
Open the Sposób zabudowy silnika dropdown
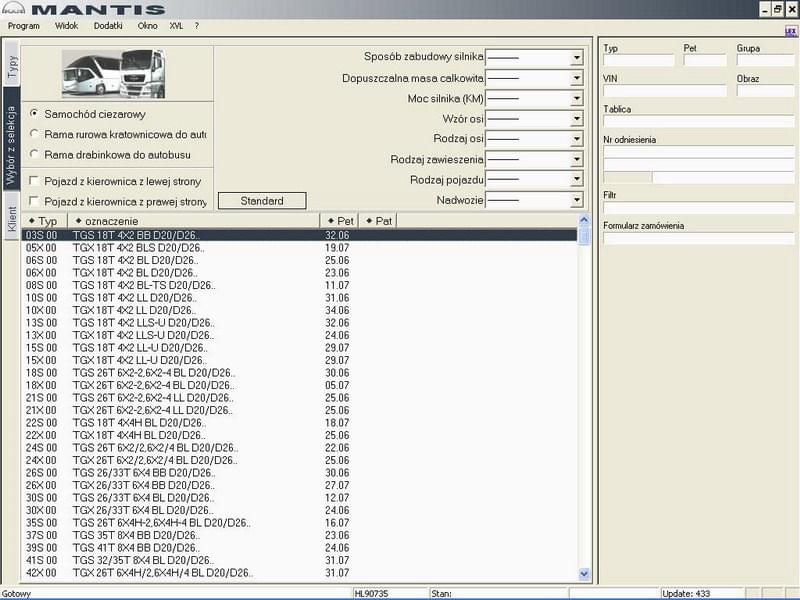[577, 58]
